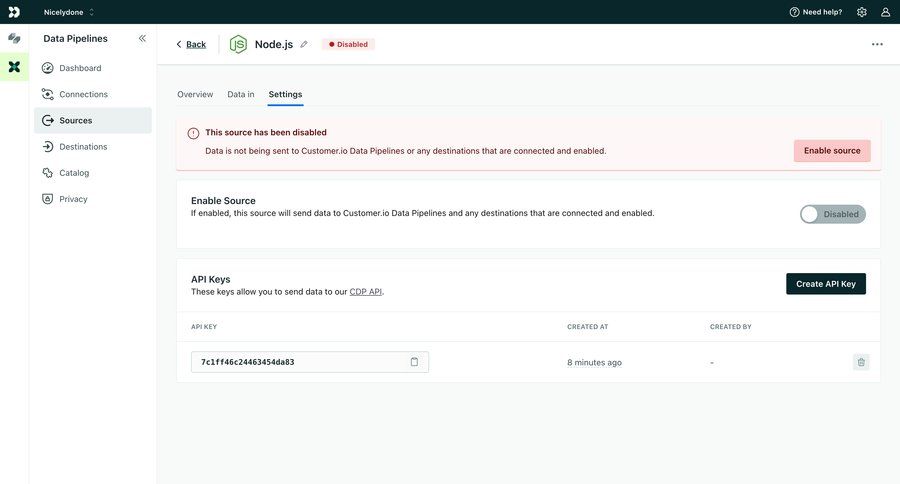Click the 'This source has been disabled' heading
The height and width of the screenshot is (484, 900).
[x=266, y=132]
